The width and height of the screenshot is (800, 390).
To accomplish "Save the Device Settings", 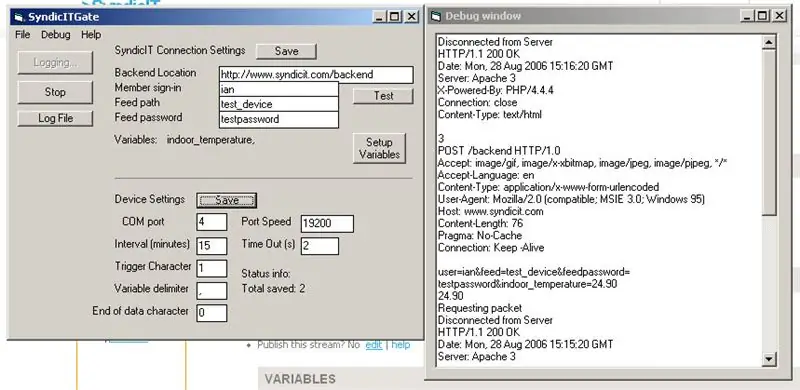I will click(227, 200).
